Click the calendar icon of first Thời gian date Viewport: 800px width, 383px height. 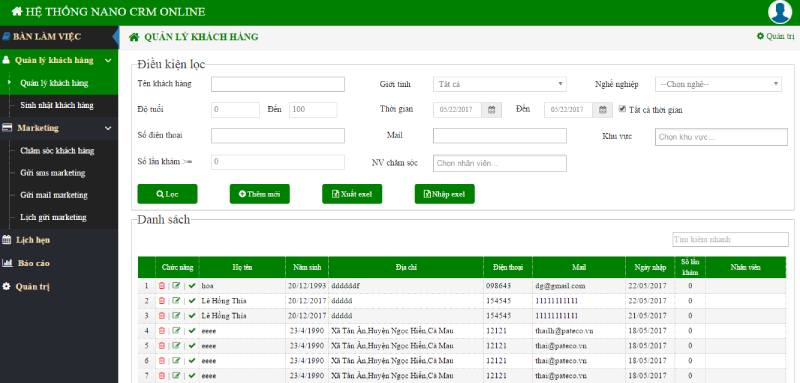[x=491, y=110]
